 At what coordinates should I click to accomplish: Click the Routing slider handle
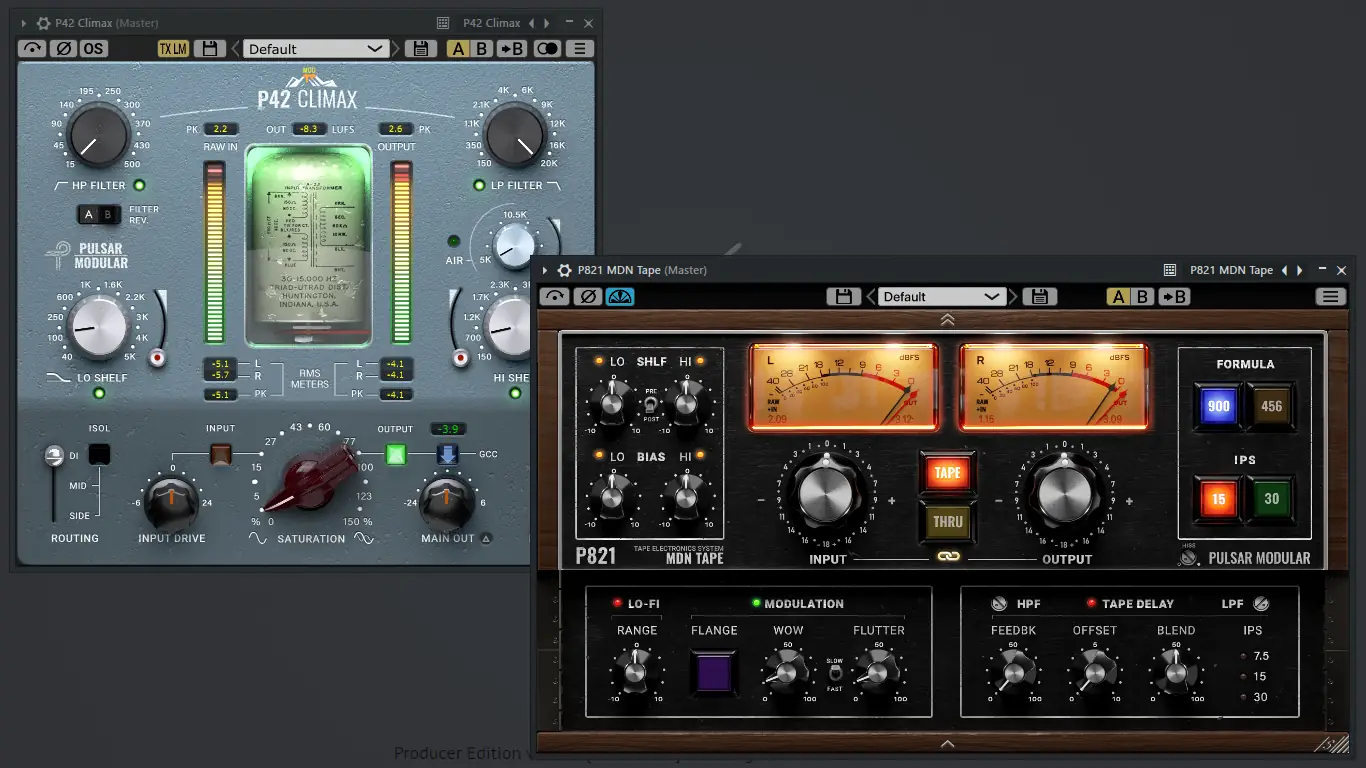(54, 456)
